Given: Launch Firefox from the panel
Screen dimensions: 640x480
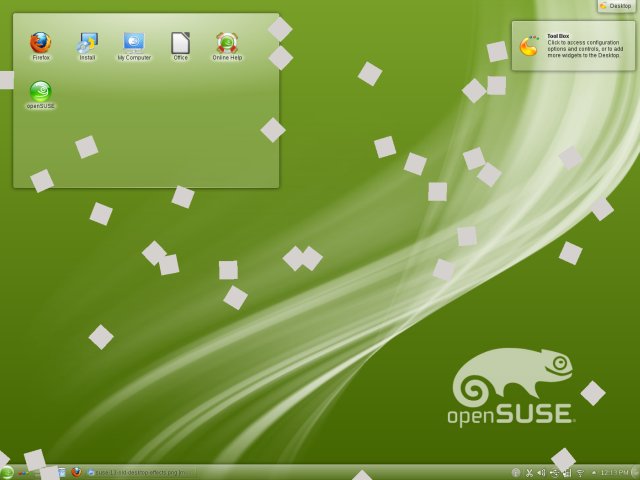Looking at the screenshot, I should 76,473.
